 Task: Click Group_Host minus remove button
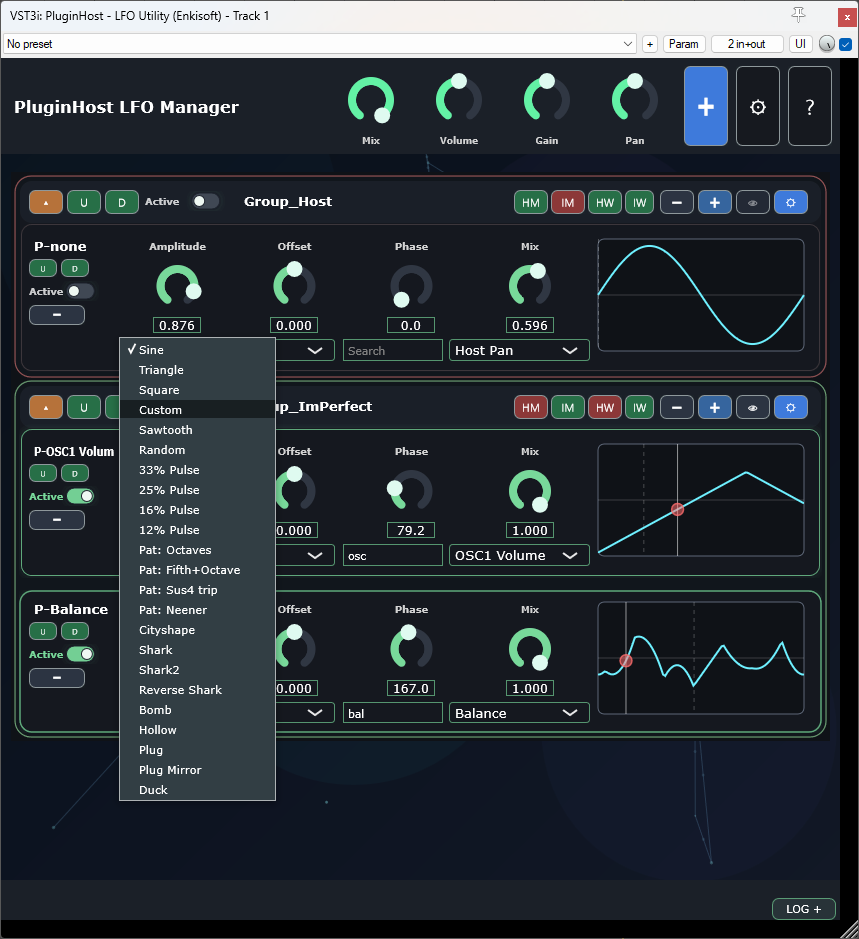(677, 202)
